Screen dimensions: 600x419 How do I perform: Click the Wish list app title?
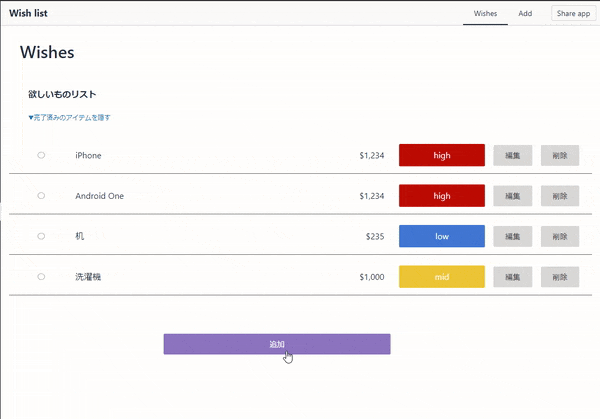coord(28,13)
